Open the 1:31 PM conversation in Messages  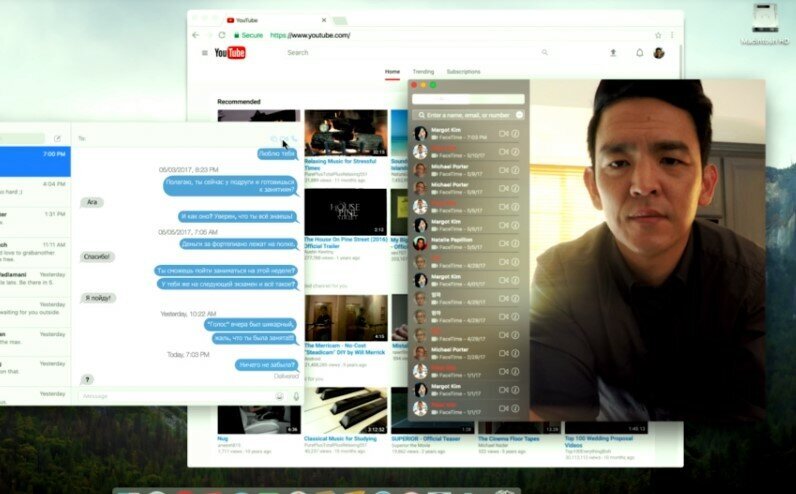tap(35, 221)
